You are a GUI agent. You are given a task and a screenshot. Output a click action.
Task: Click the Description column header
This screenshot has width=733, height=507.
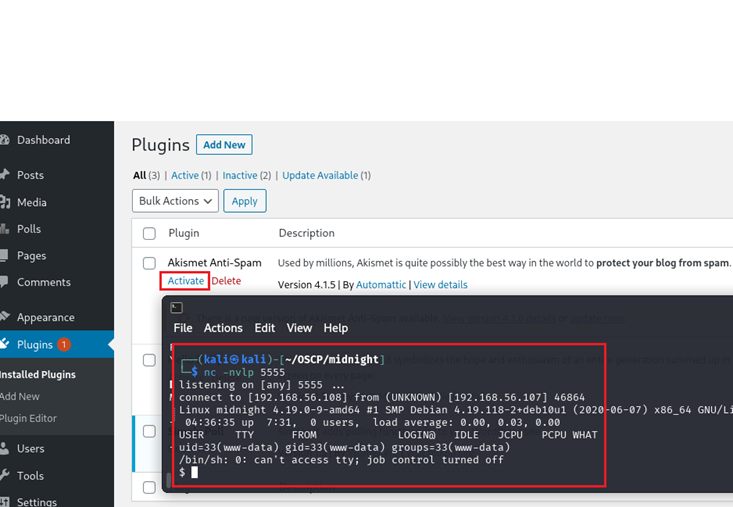[307, 233]
